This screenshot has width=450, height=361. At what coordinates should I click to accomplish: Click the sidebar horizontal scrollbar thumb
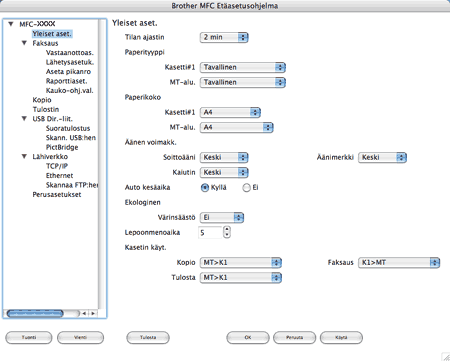[35, 313]
